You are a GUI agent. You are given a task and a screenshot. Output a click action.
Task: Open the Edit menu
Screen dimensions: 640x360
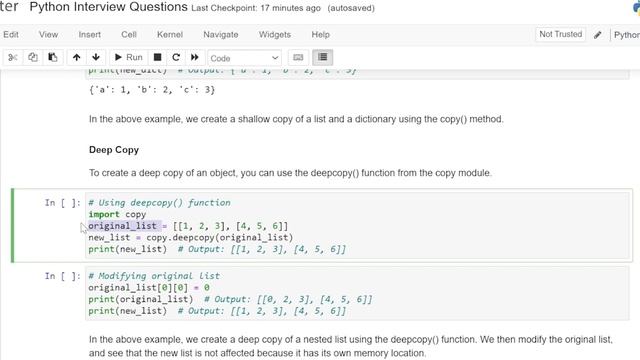pos(11,35)
